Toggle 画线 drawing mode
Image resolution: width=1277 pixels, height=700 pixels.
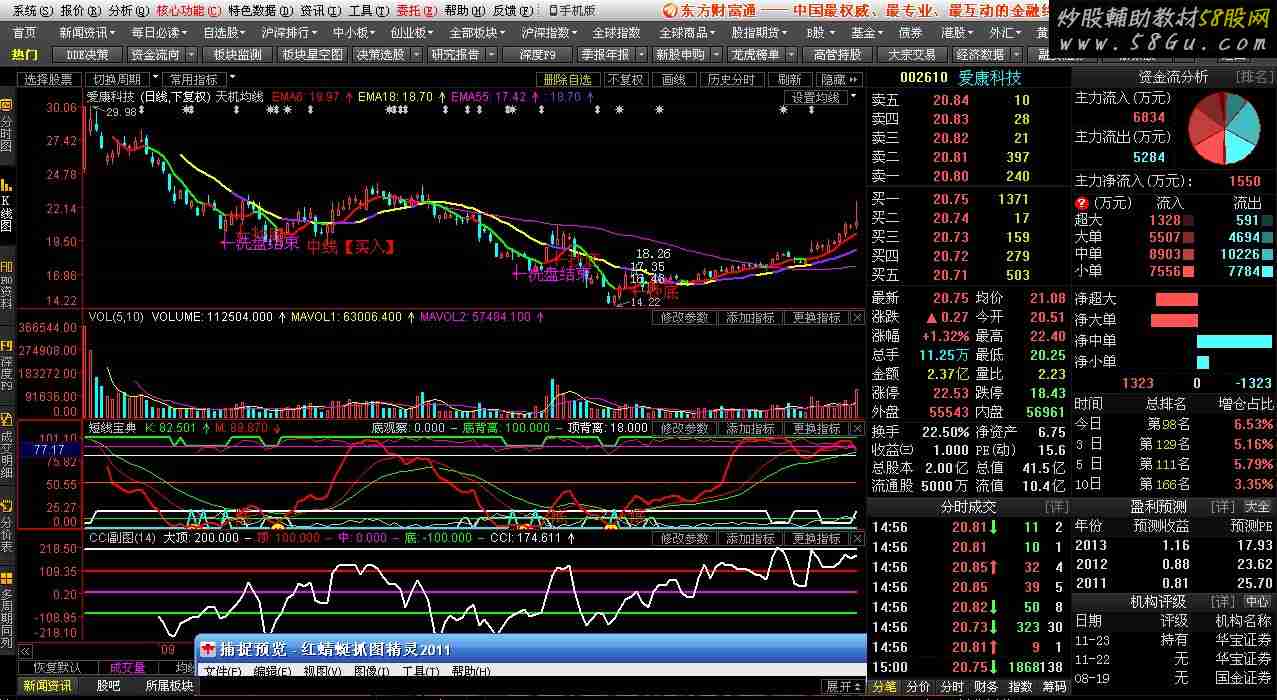coord(674,80)
